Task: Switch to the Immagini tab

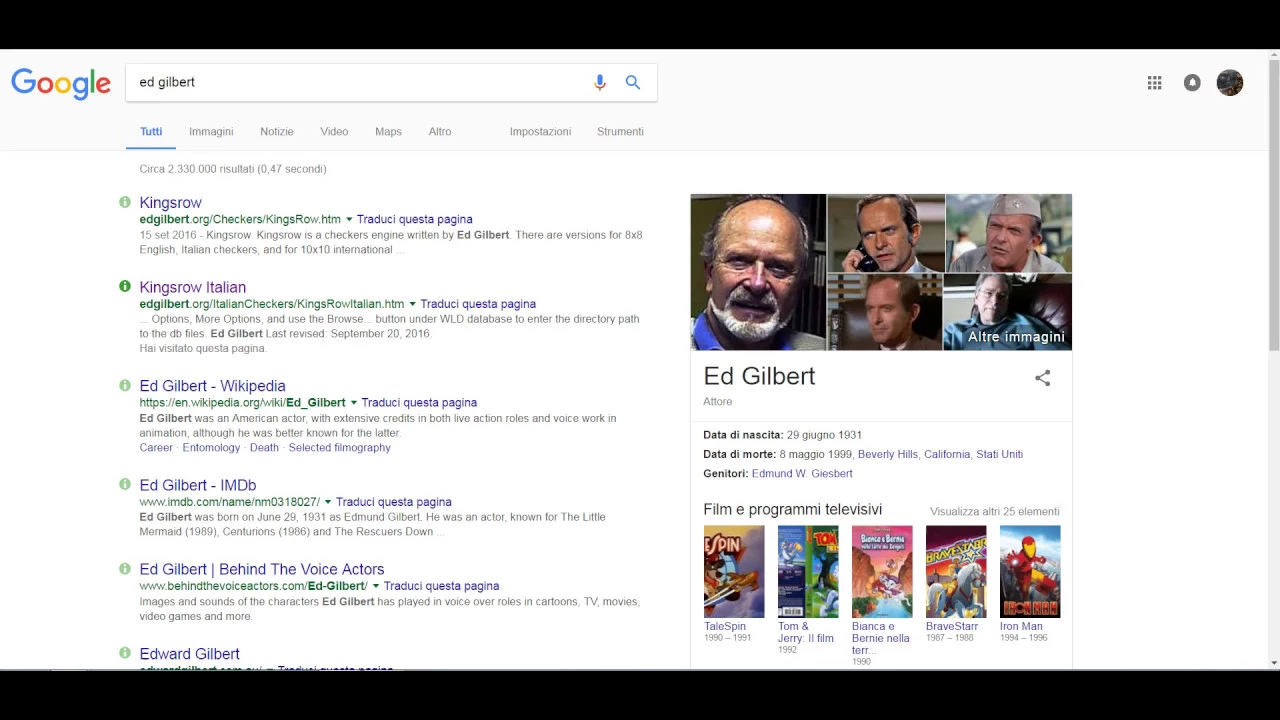Action: 211,132
